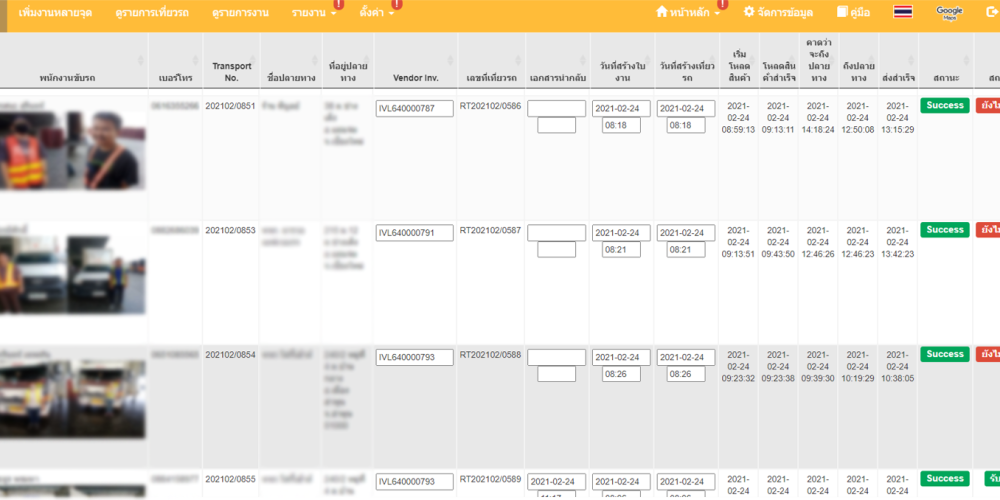The image size is (1000, 500).
Task: Open Google Maps icon in navbar
Action: pyautogui.click(x=949, y=12)
